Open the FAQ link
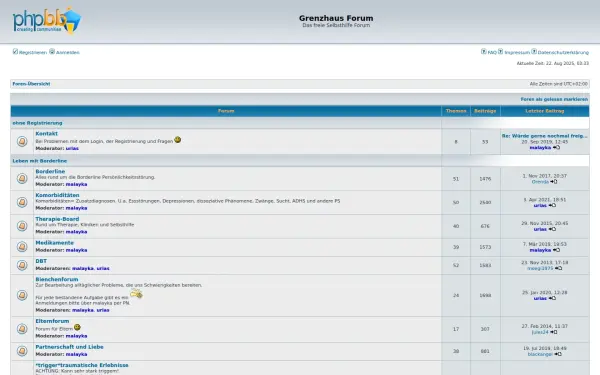The width and height of the screenshot is (600, 375). pos(492,52)
